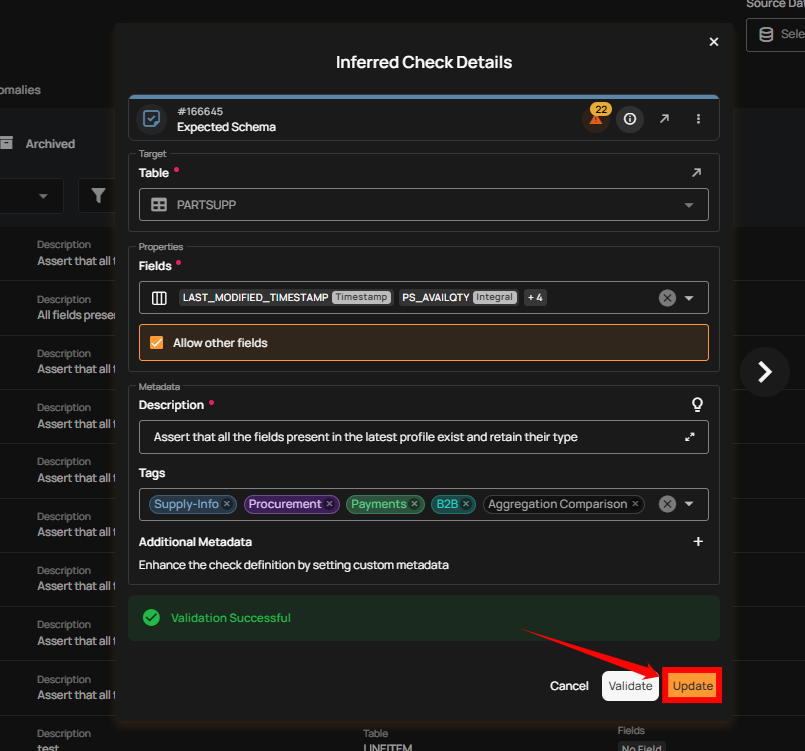This screenshot has height=751, width=805.
Task: Remove the Supply-Info tag
Action: click(227, 504)
